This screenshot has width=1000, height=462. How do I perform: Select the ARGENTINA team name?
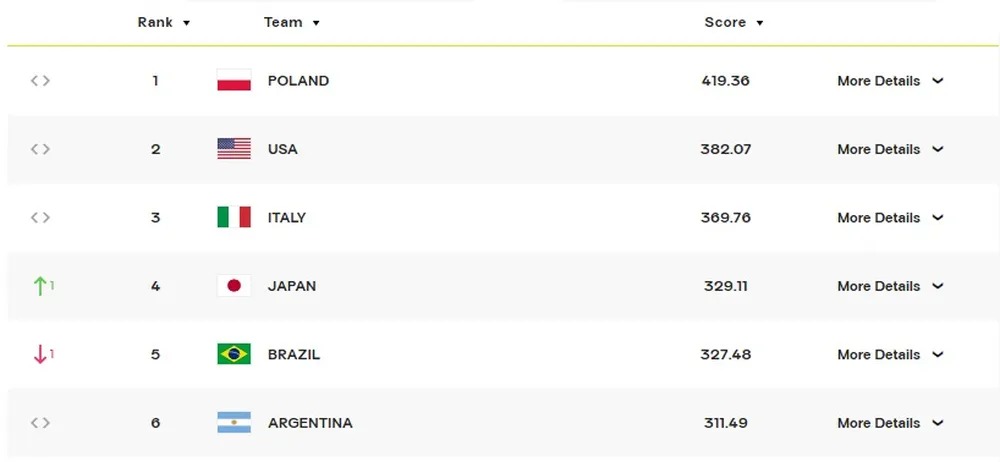[x=310, y=422]
